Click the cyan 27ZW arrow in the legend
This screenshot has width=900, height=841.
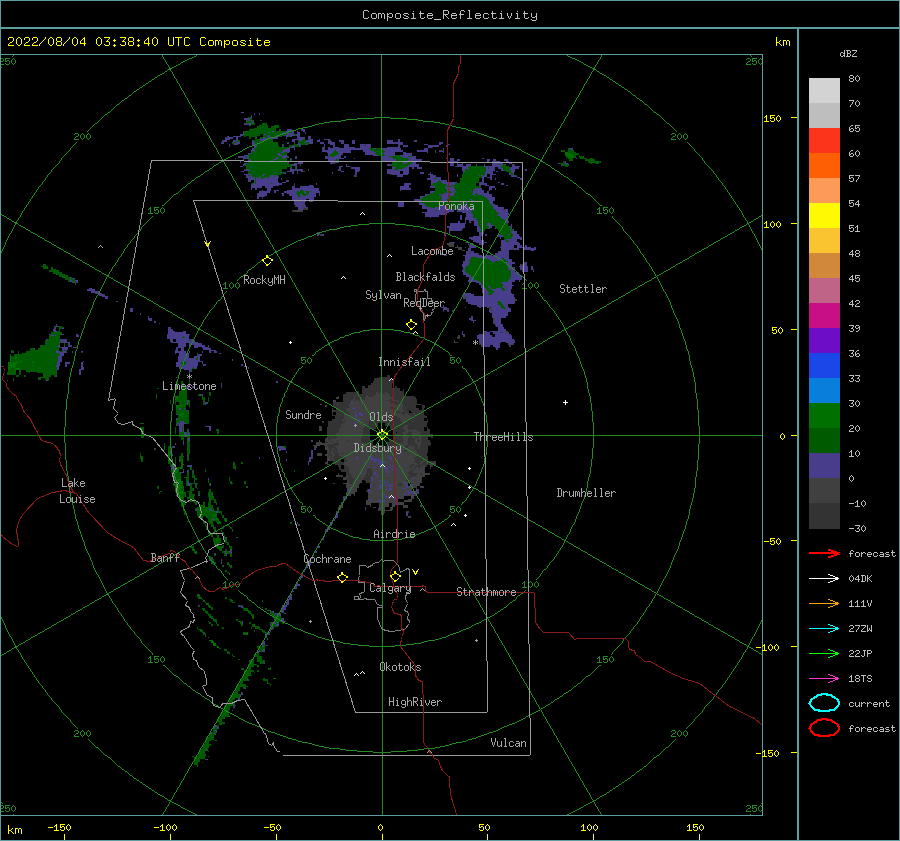(824, 629)
